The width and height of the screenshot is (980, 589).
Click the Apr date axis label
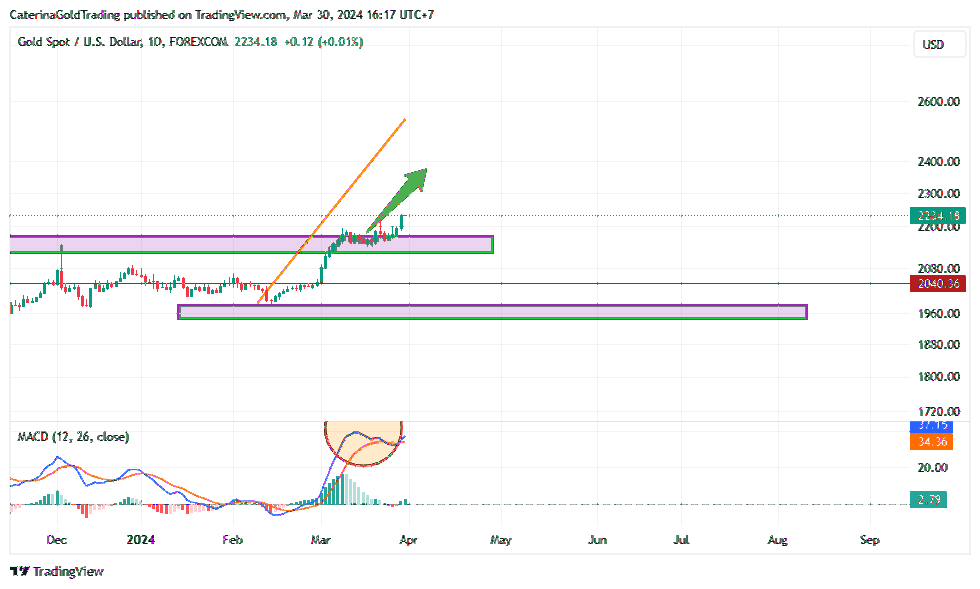tap(408, 540)
